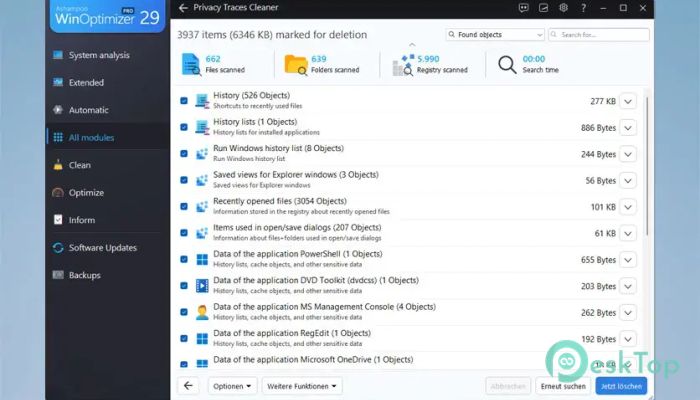Expand the History lists 886 Bytes row
700x400 pixels.
coord(628,128)
